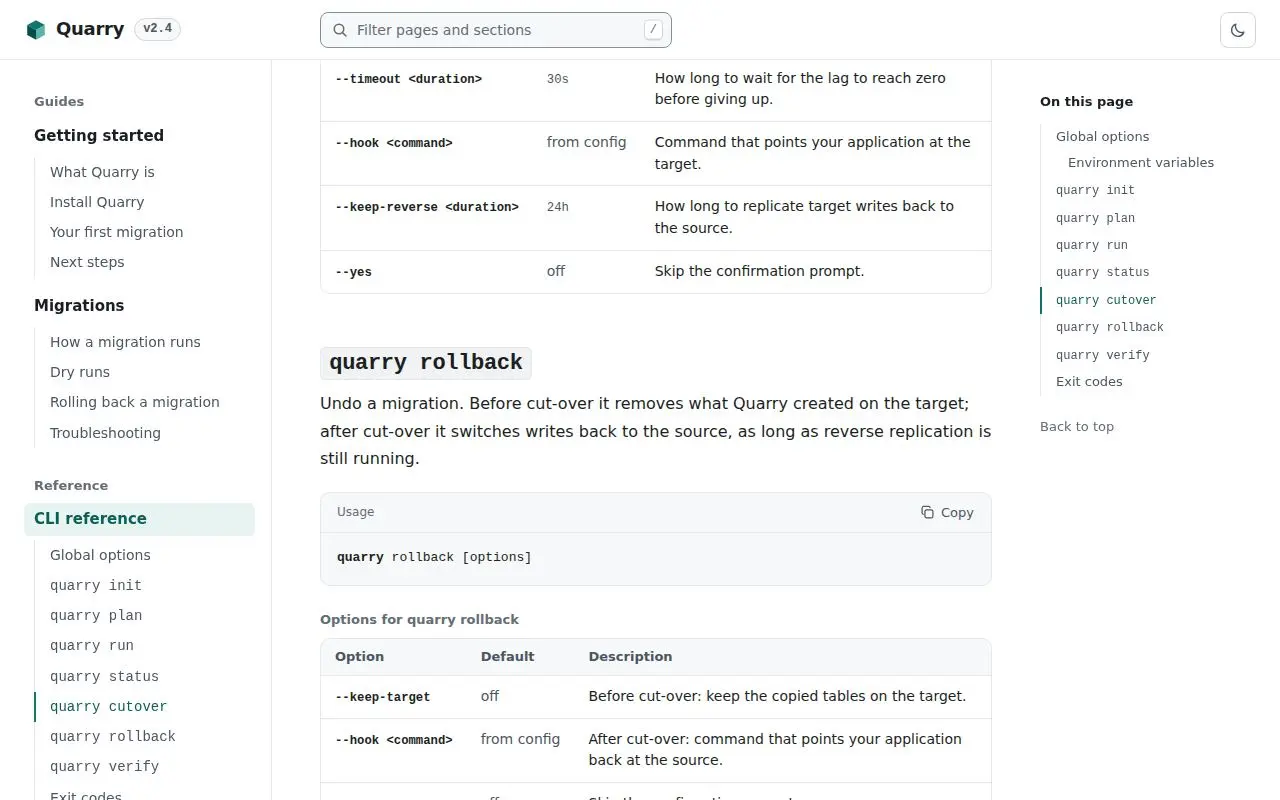Go to Your first migration page
Image resolution: width=1280 pixels, height=800 pixels.
coord(117,232)
